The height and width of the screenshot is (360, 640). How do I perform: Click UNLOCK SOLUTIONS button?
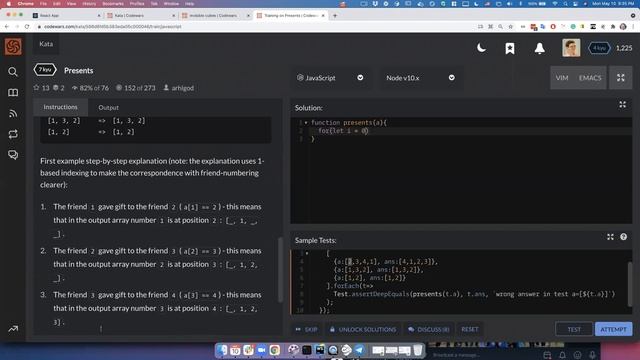coord(363,329)
